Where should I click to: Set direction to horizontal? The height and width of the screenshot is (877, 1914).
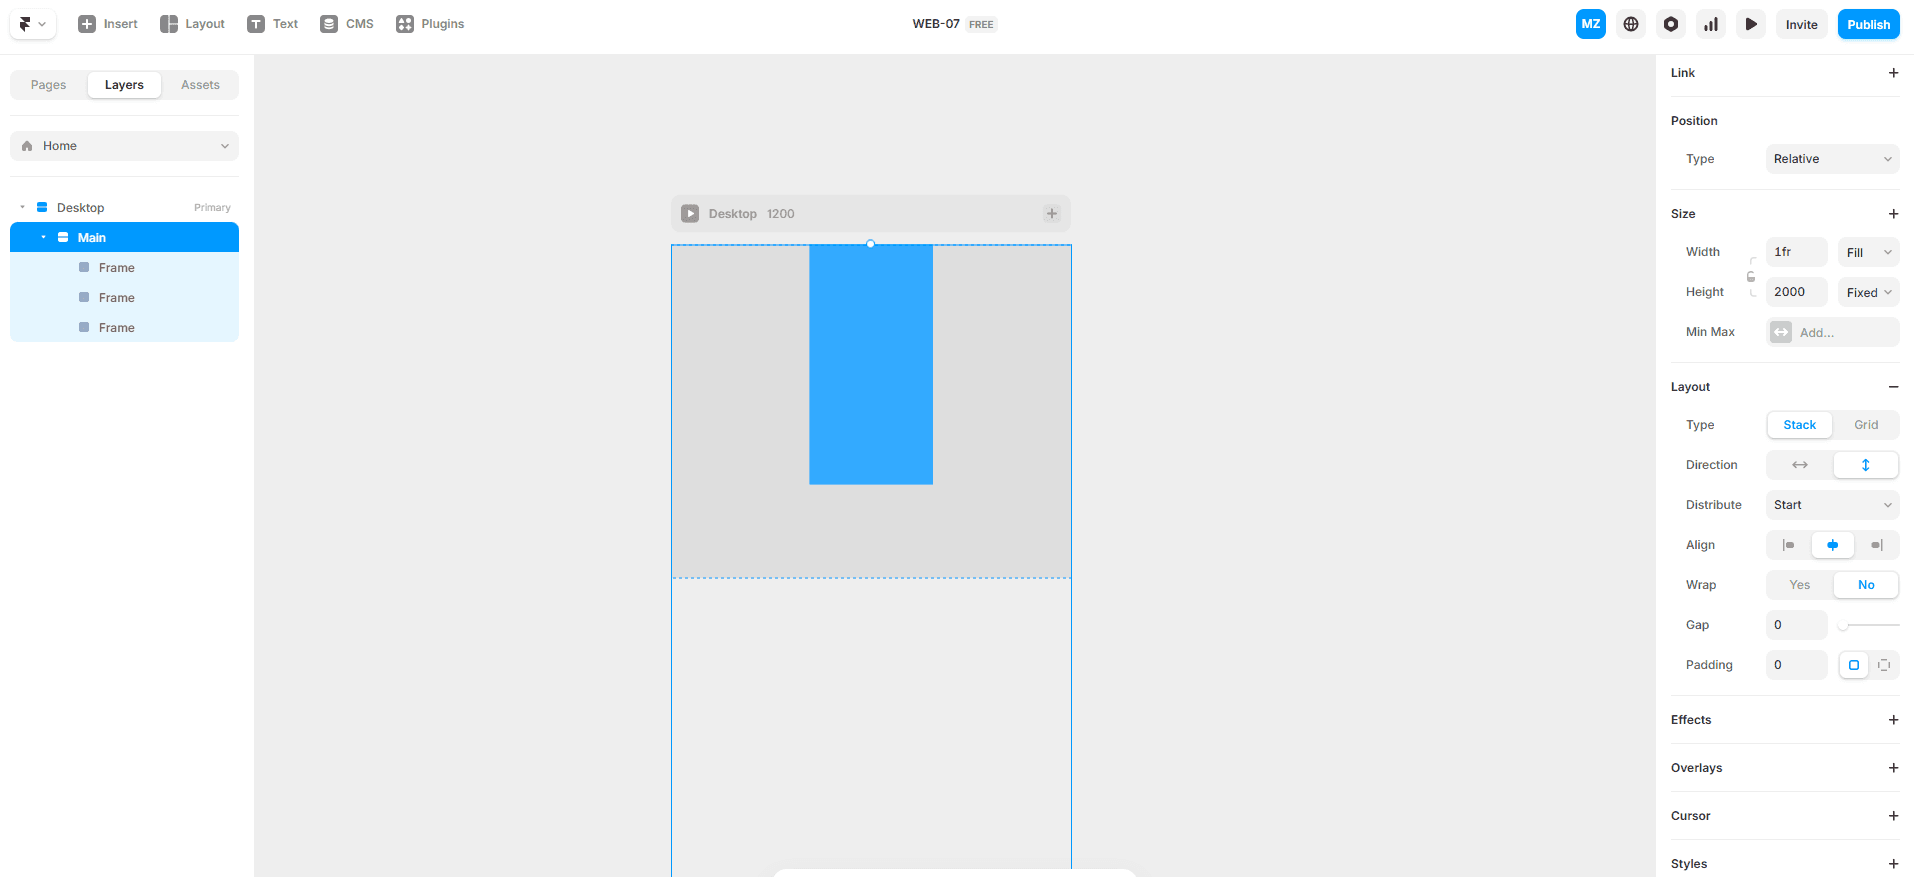coord(1800,465)
